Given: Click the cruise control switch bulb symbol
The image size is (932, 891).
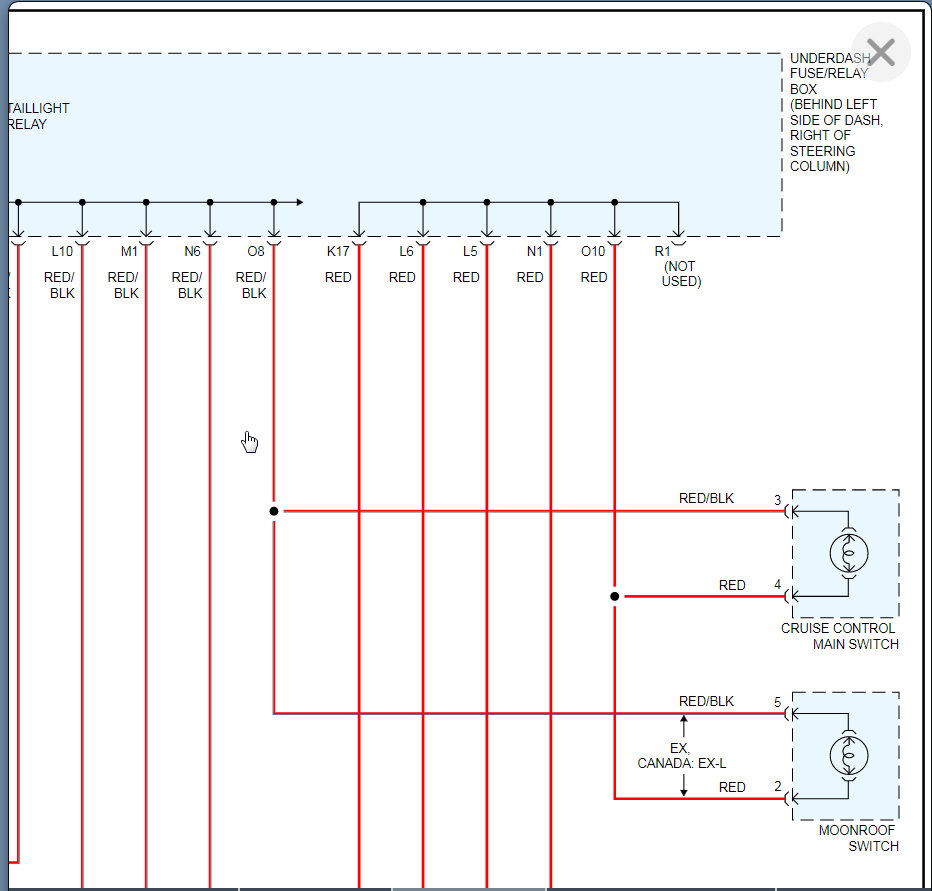Looking at the screenshot, I should point(849,553).
